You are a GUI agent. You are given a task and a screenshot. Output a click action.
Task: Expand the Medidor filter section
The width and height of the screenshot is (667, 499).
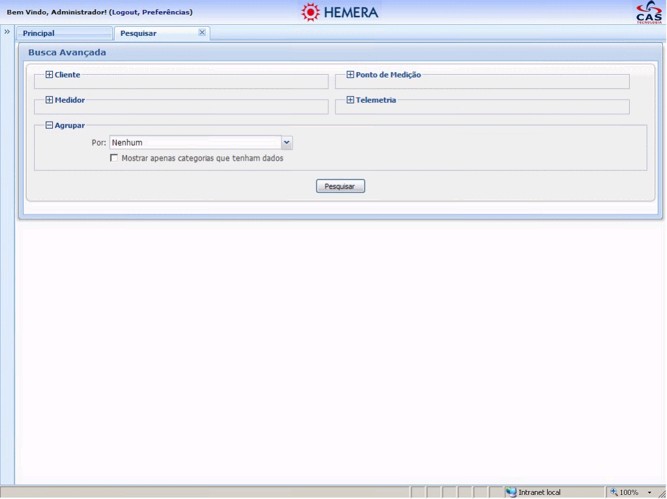pyautogui.click(x=49, y=100)
